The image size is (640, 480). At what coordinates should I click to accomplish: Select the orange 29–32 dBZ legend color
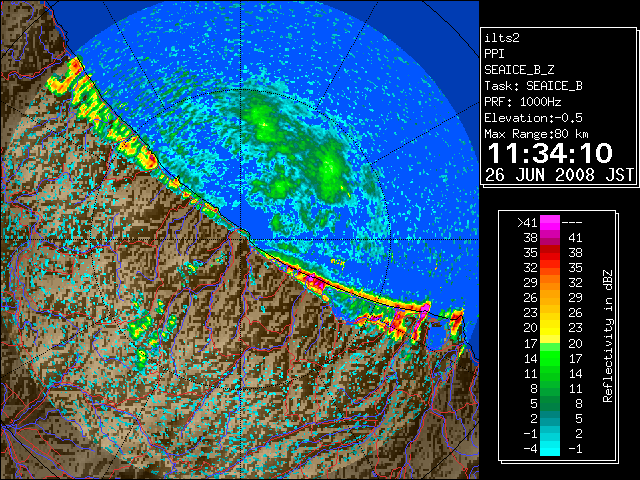pyautogui.click(x=550, y=283)
